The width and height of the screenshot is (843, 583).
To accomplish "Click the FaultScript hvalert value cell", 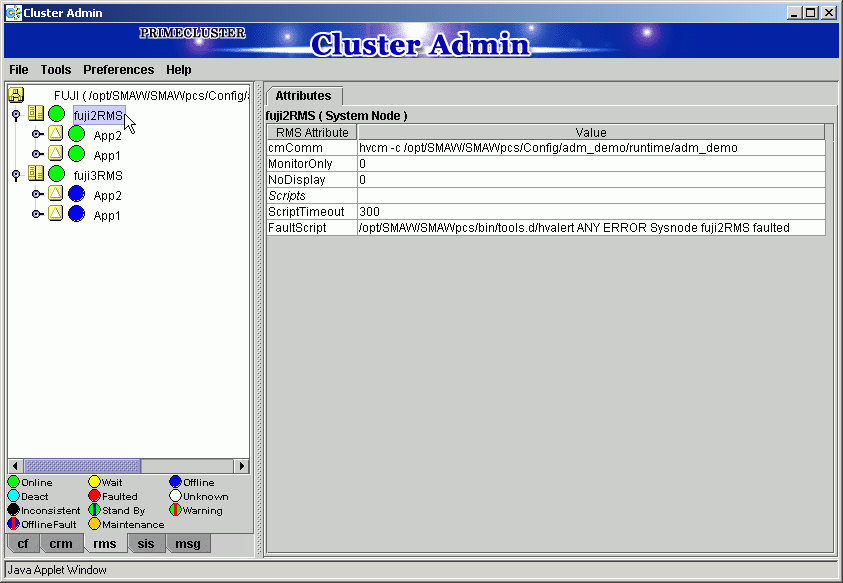I will click(x=591, y=228).
